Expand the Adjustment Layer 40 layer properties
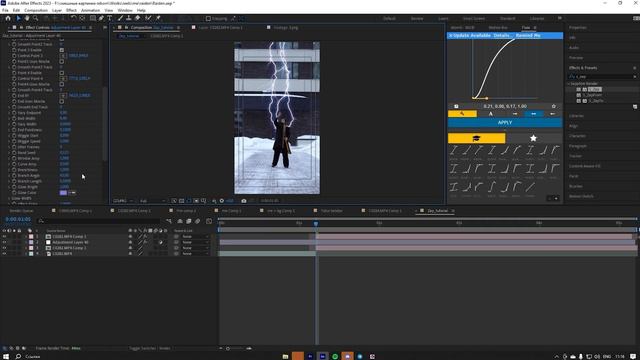 click(x=26, y=242)
